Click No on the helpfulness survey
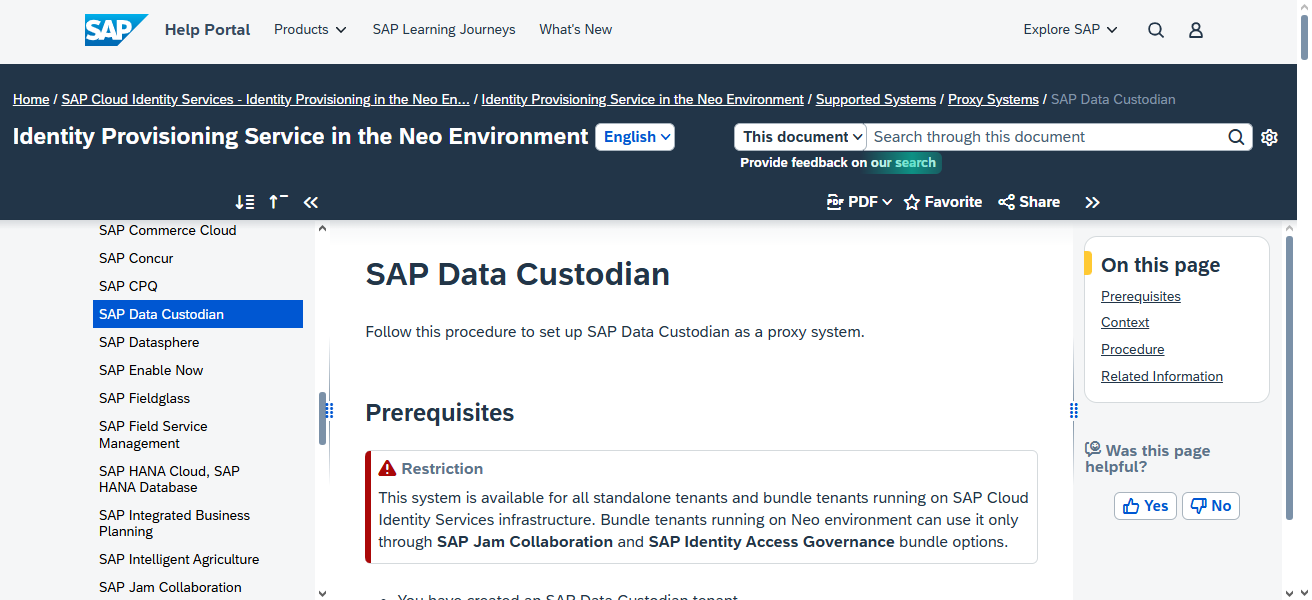This screenshot has height=600, width=1312. pyautogui.click(x=1210, y=505)
